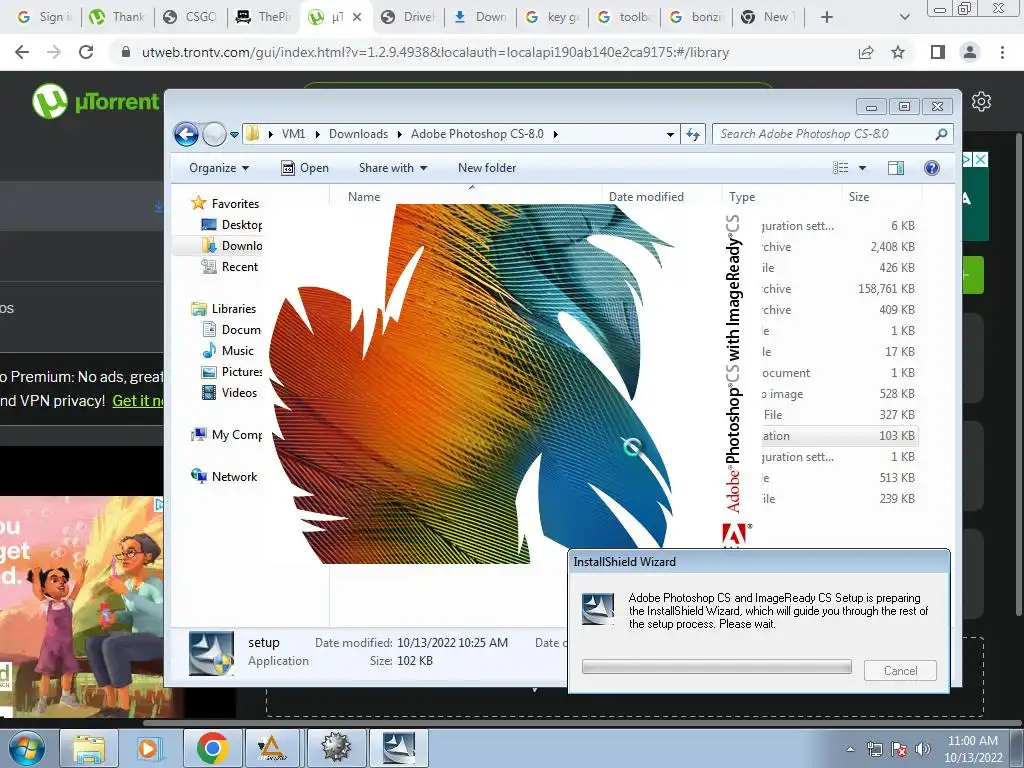
Task: Open Videos library
Action: [230, 392]
